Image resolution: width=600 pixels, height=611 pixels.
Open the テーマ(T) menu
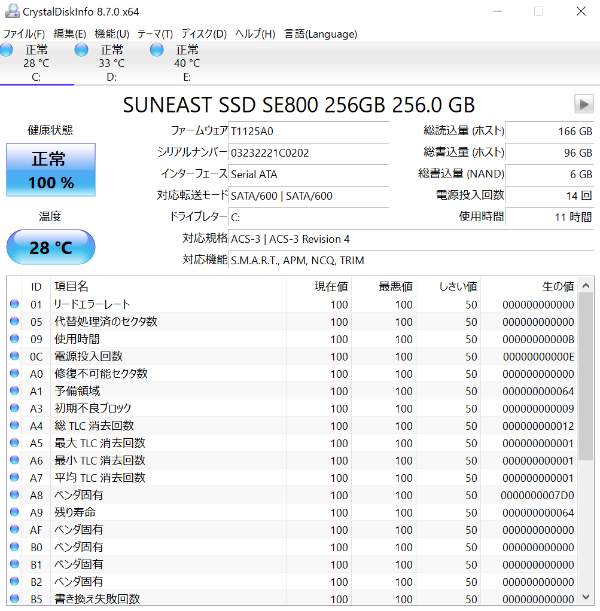point(155,34)
